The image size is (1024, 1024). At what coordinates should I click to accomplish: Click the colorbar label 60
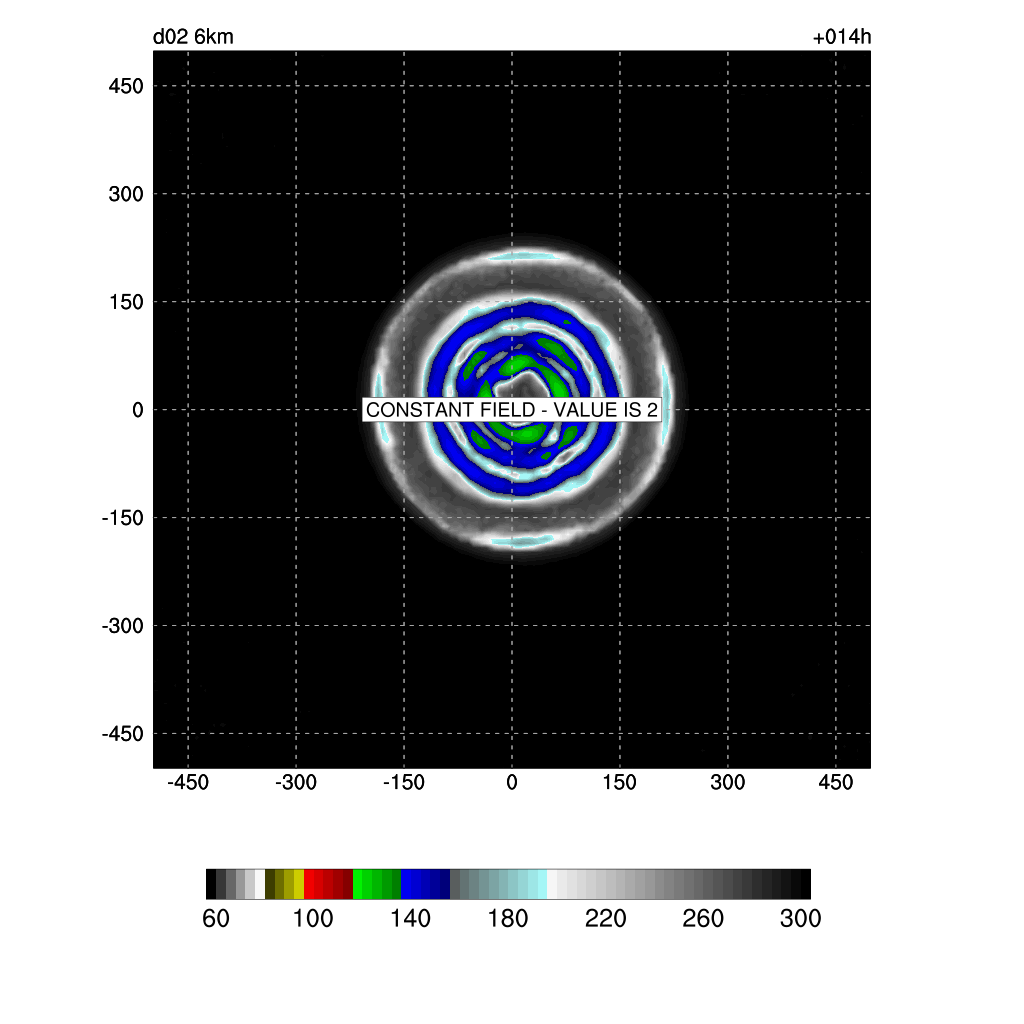coord(216,919)
